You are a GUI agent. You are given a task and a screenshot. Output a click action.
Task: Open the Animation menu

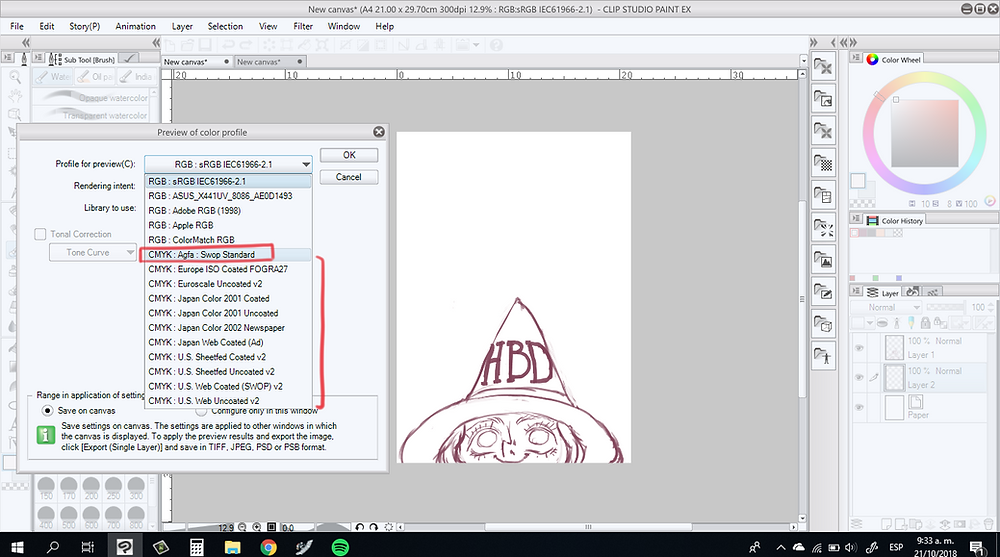pos(135,26)
